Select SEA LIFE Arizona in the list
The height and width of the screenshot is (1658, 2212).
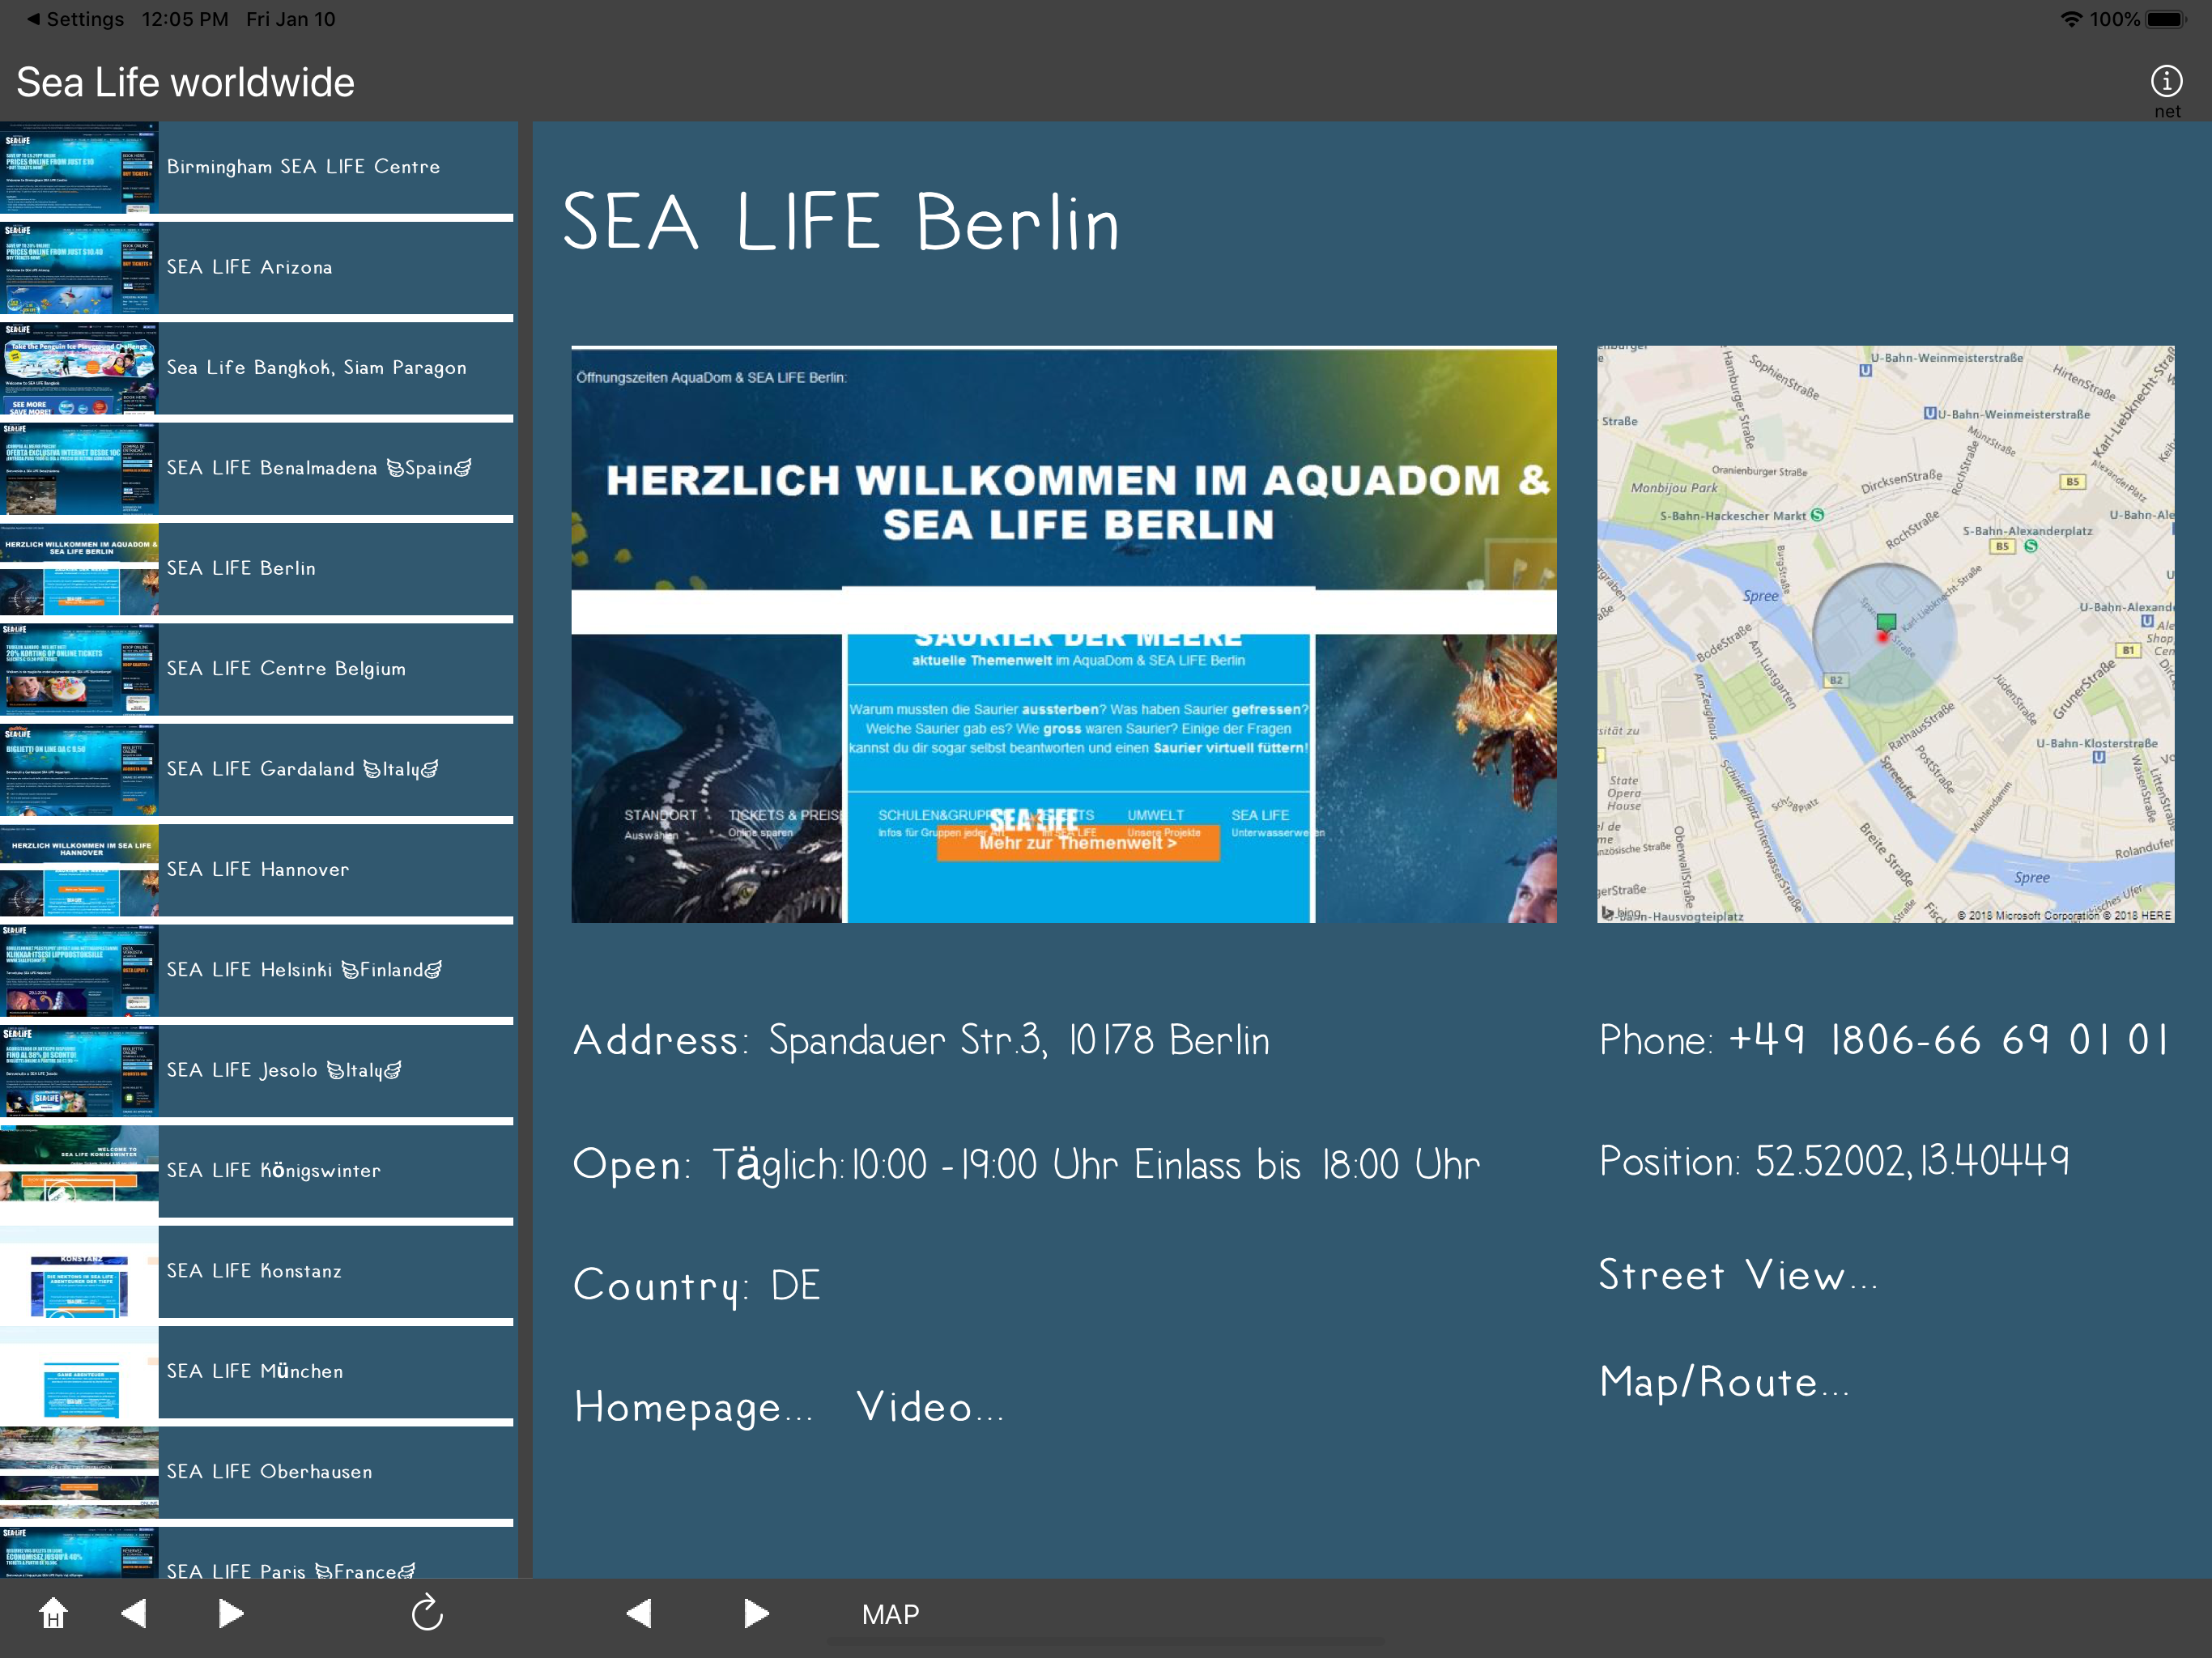(x=257, y=267)
